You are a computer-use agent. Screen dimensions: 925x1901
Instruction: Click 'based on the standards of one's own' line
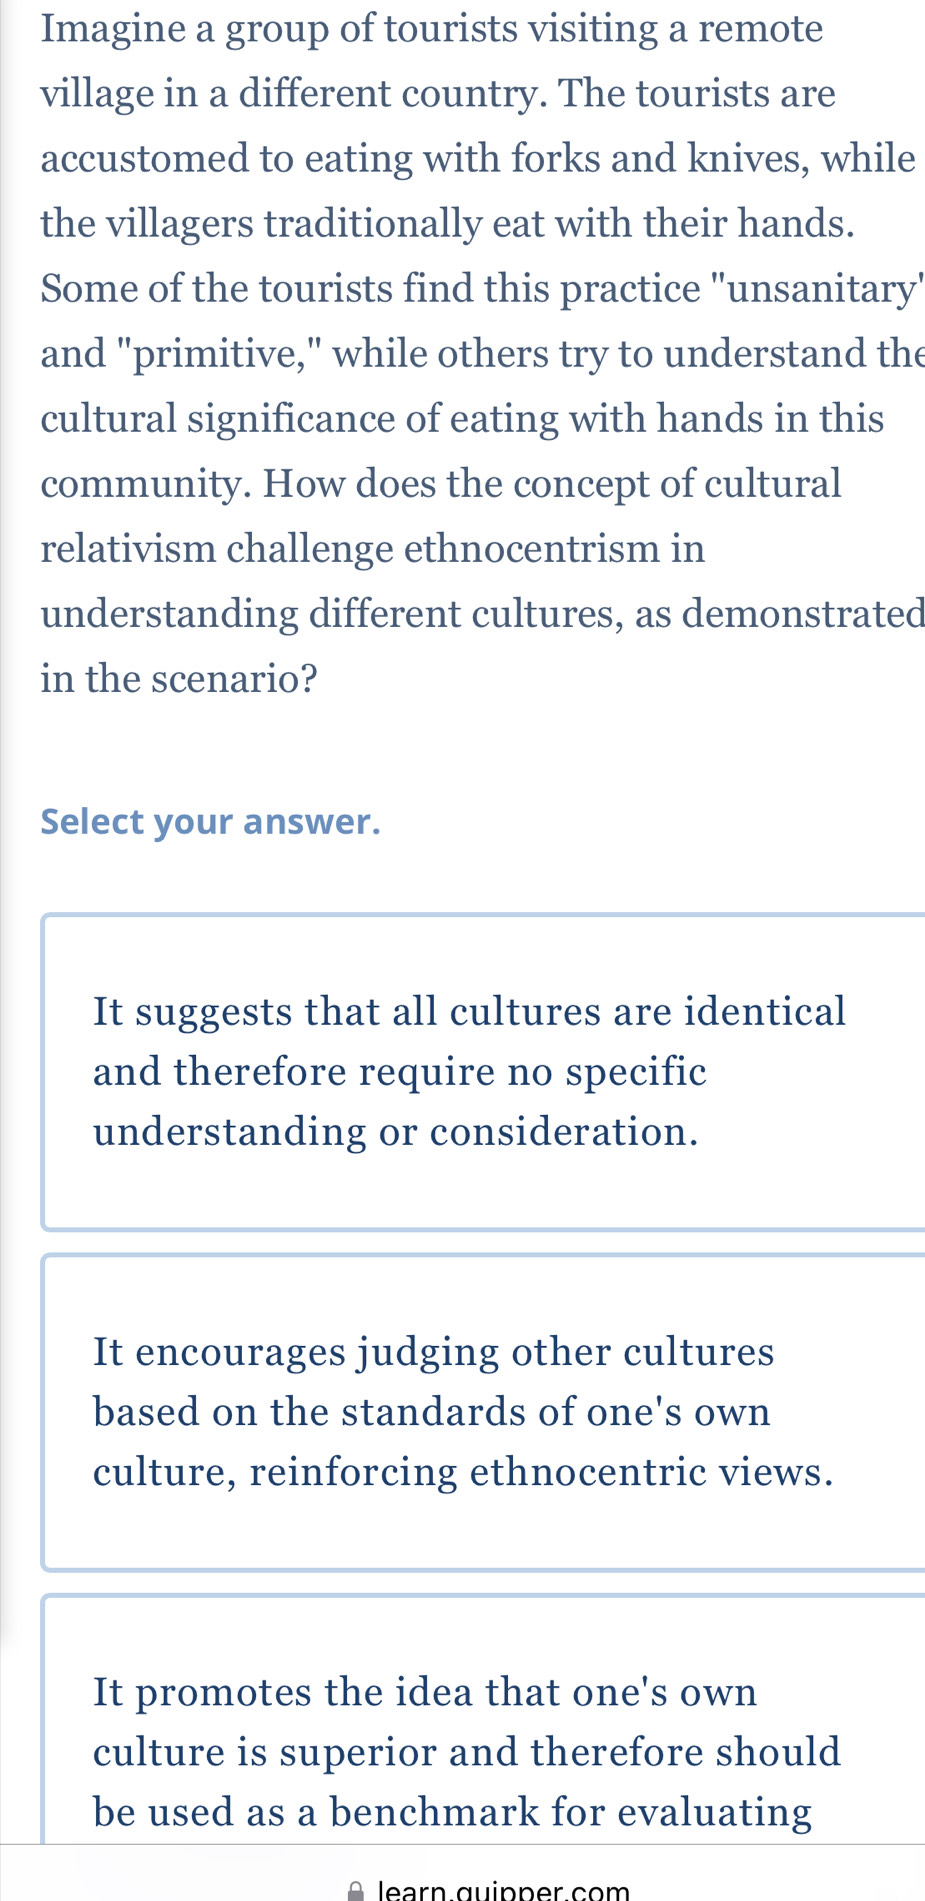tap(432, 1412)
